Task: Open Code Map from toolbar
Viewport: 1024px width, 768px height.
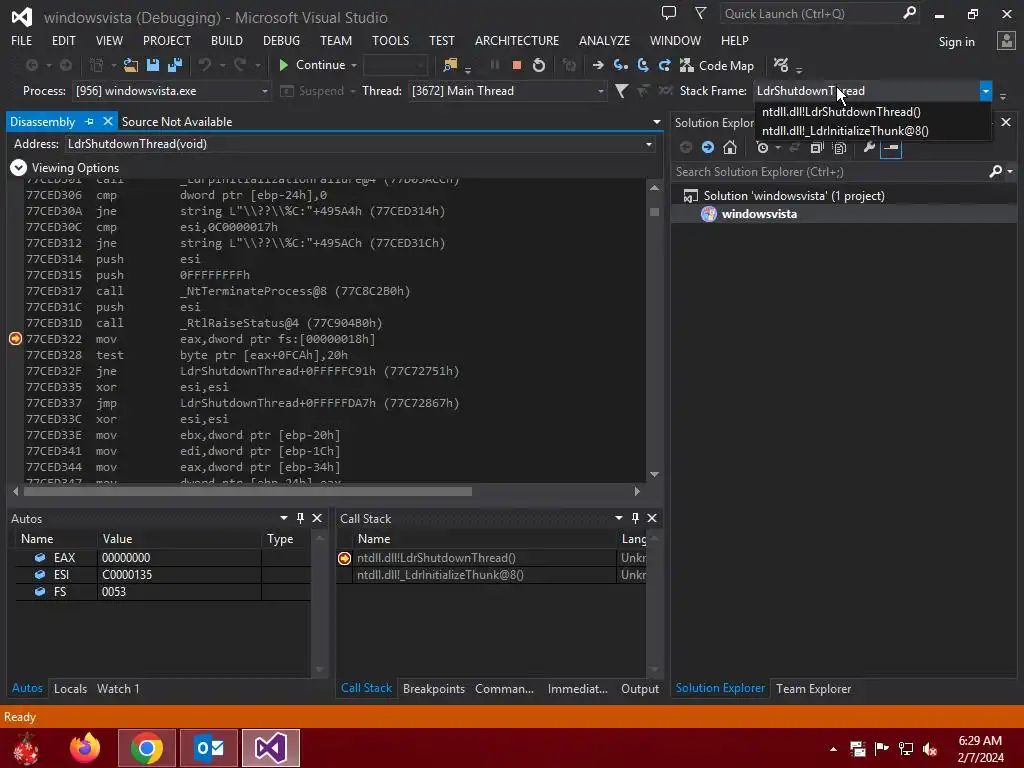Action: point(717,65)
